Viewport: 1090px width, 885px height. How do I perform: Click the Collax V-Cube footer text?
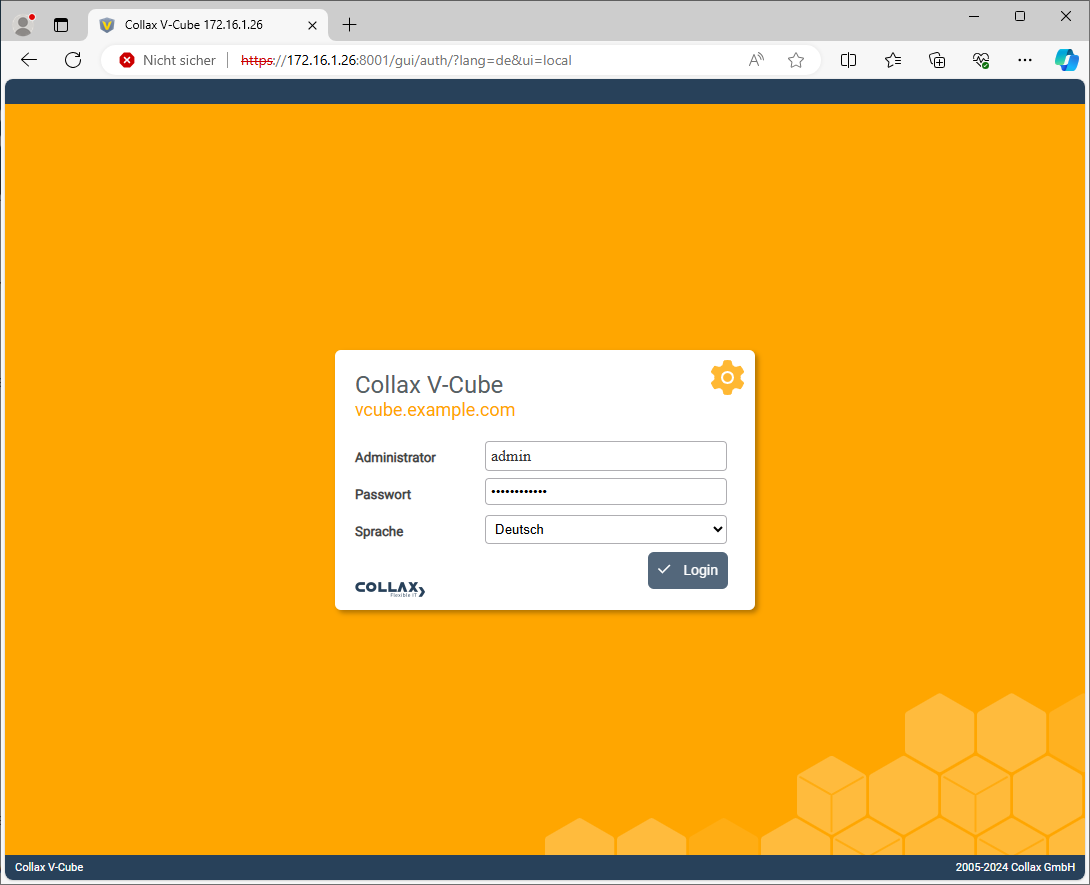coord(49,867)
